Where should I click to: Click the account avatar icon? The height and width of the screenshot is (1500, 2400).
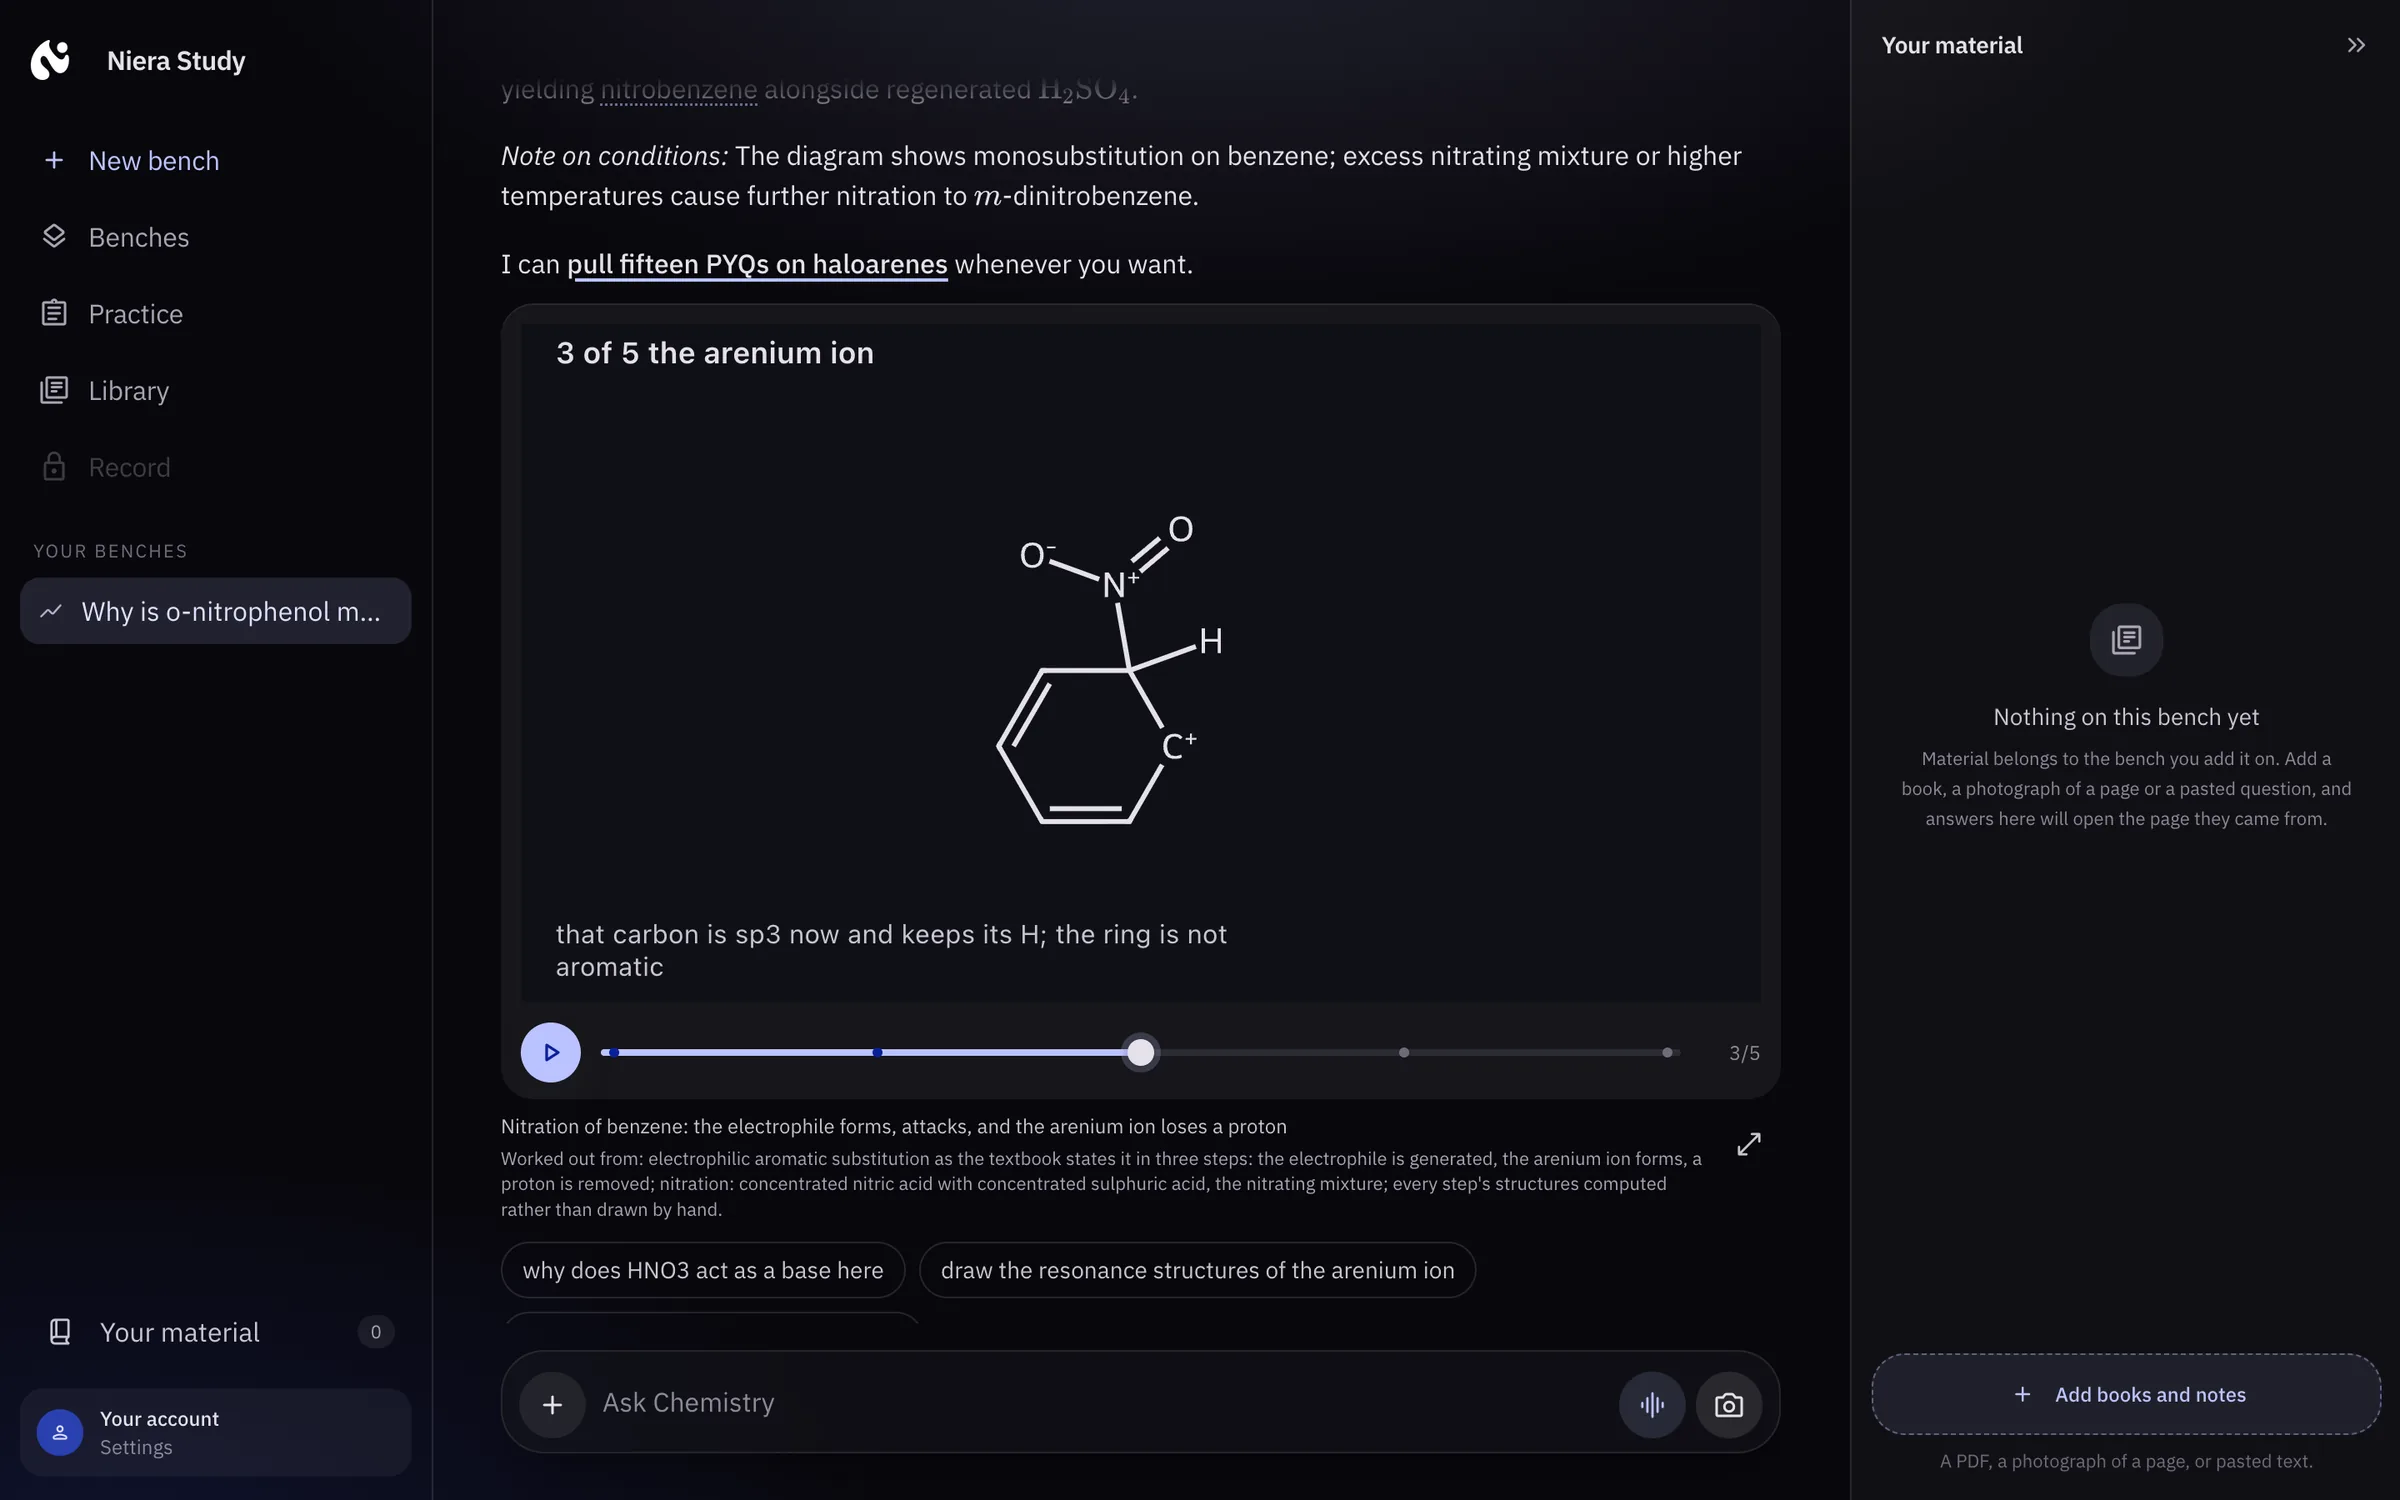[x=60, y=1432]
